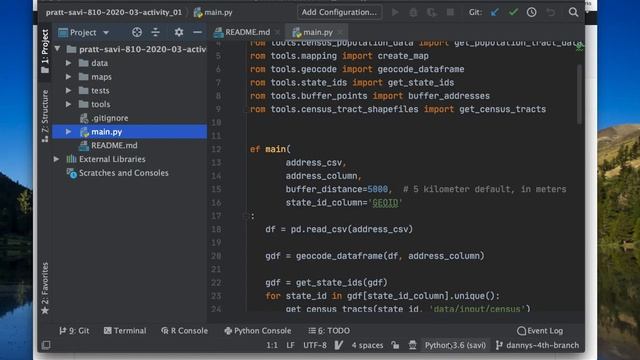Screen dimensions: 640x360
Task: Click line 18 read_csv code line
Action: [x=339, y=229]
